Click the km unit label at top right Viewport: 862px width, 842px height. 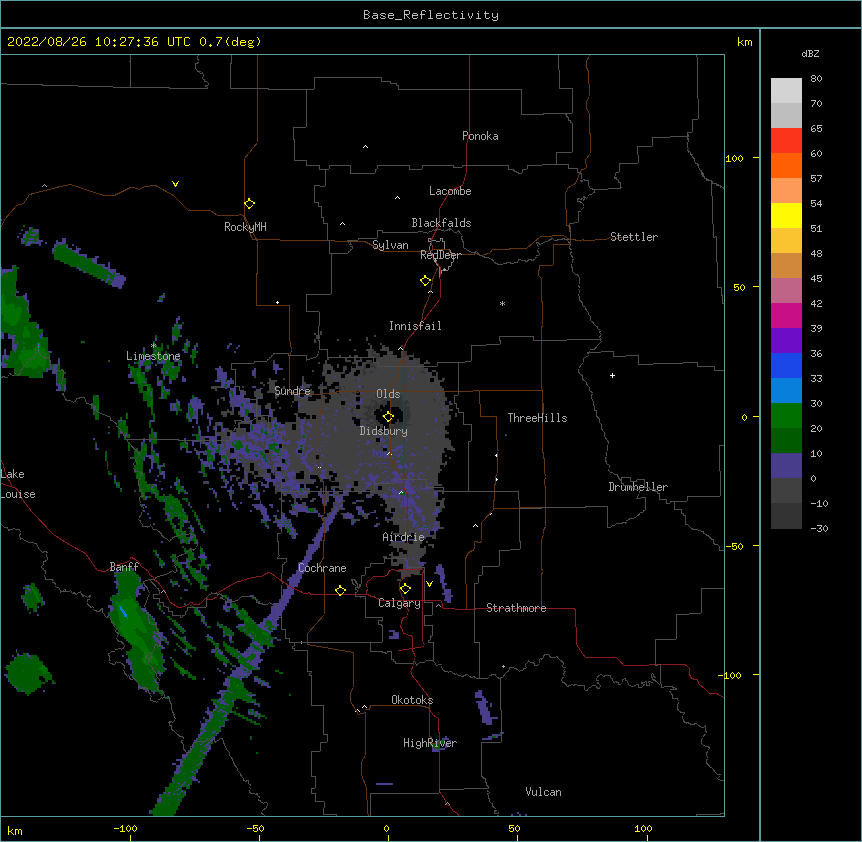coord(744,42)
